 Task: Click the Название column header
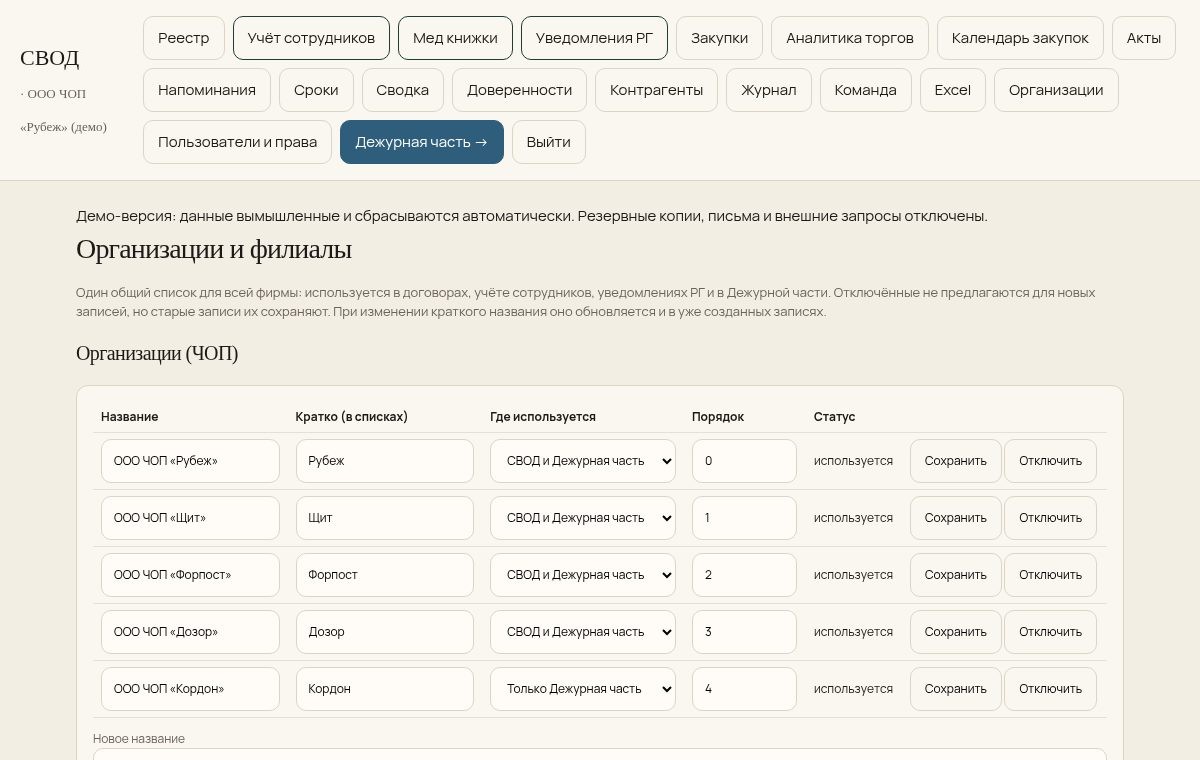pos(130,417)
